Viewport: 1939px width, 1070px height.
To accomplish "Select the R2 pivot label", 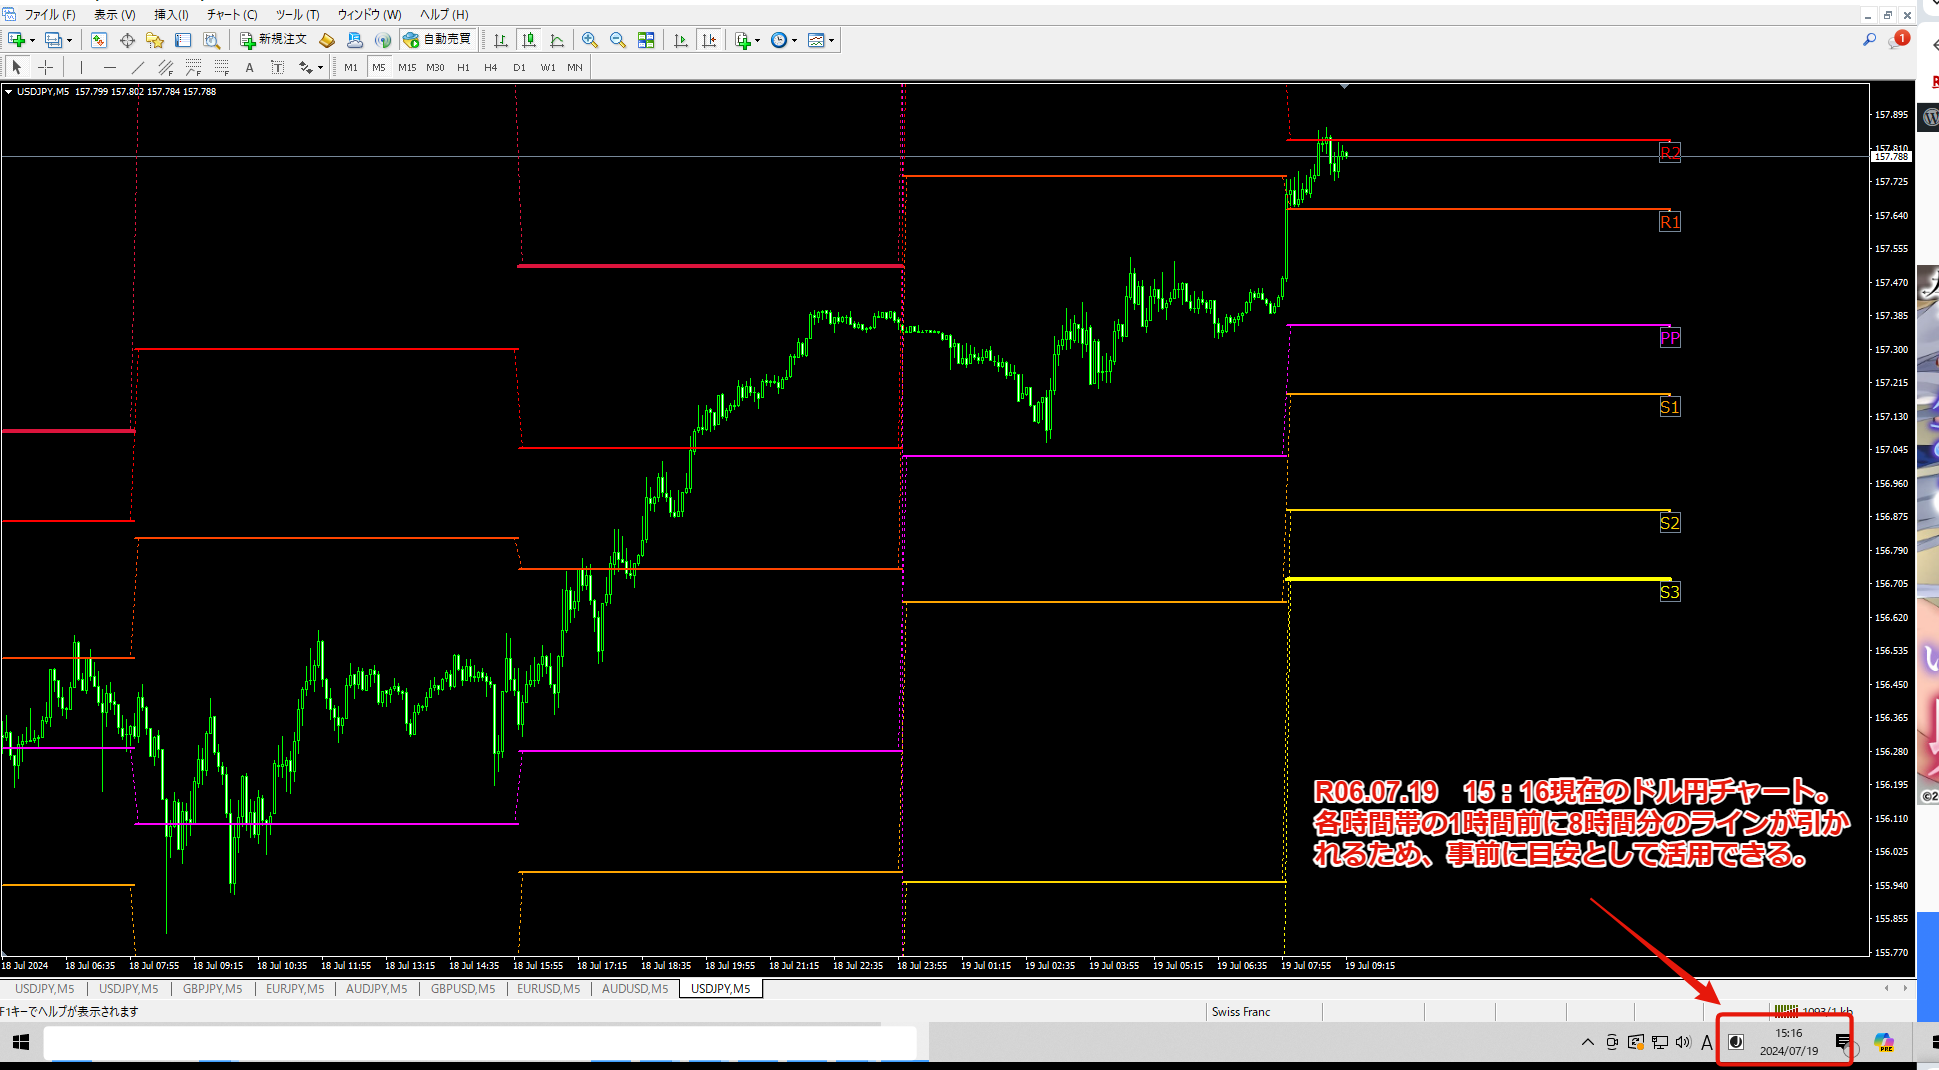I will click(1670, 153).
